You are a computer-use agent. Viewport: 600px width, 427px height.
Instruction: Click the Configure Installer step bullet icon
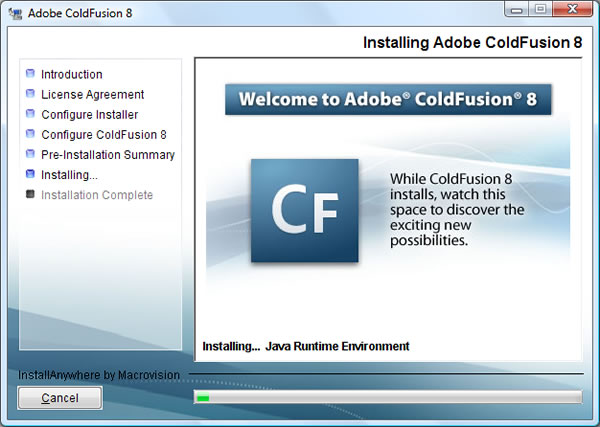click(x=30, y=114)
